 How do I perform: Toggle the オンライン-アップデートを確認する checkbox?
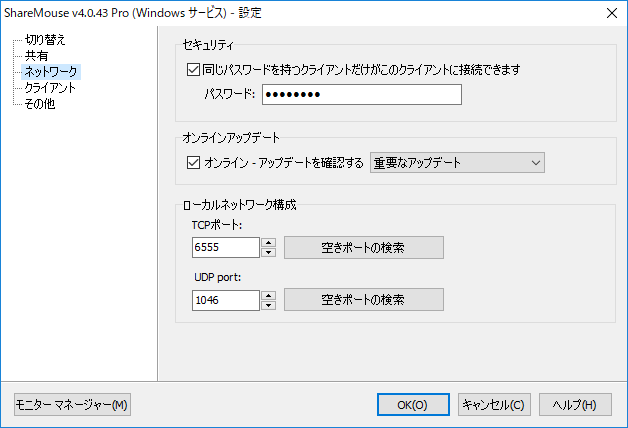click(193, 163)
